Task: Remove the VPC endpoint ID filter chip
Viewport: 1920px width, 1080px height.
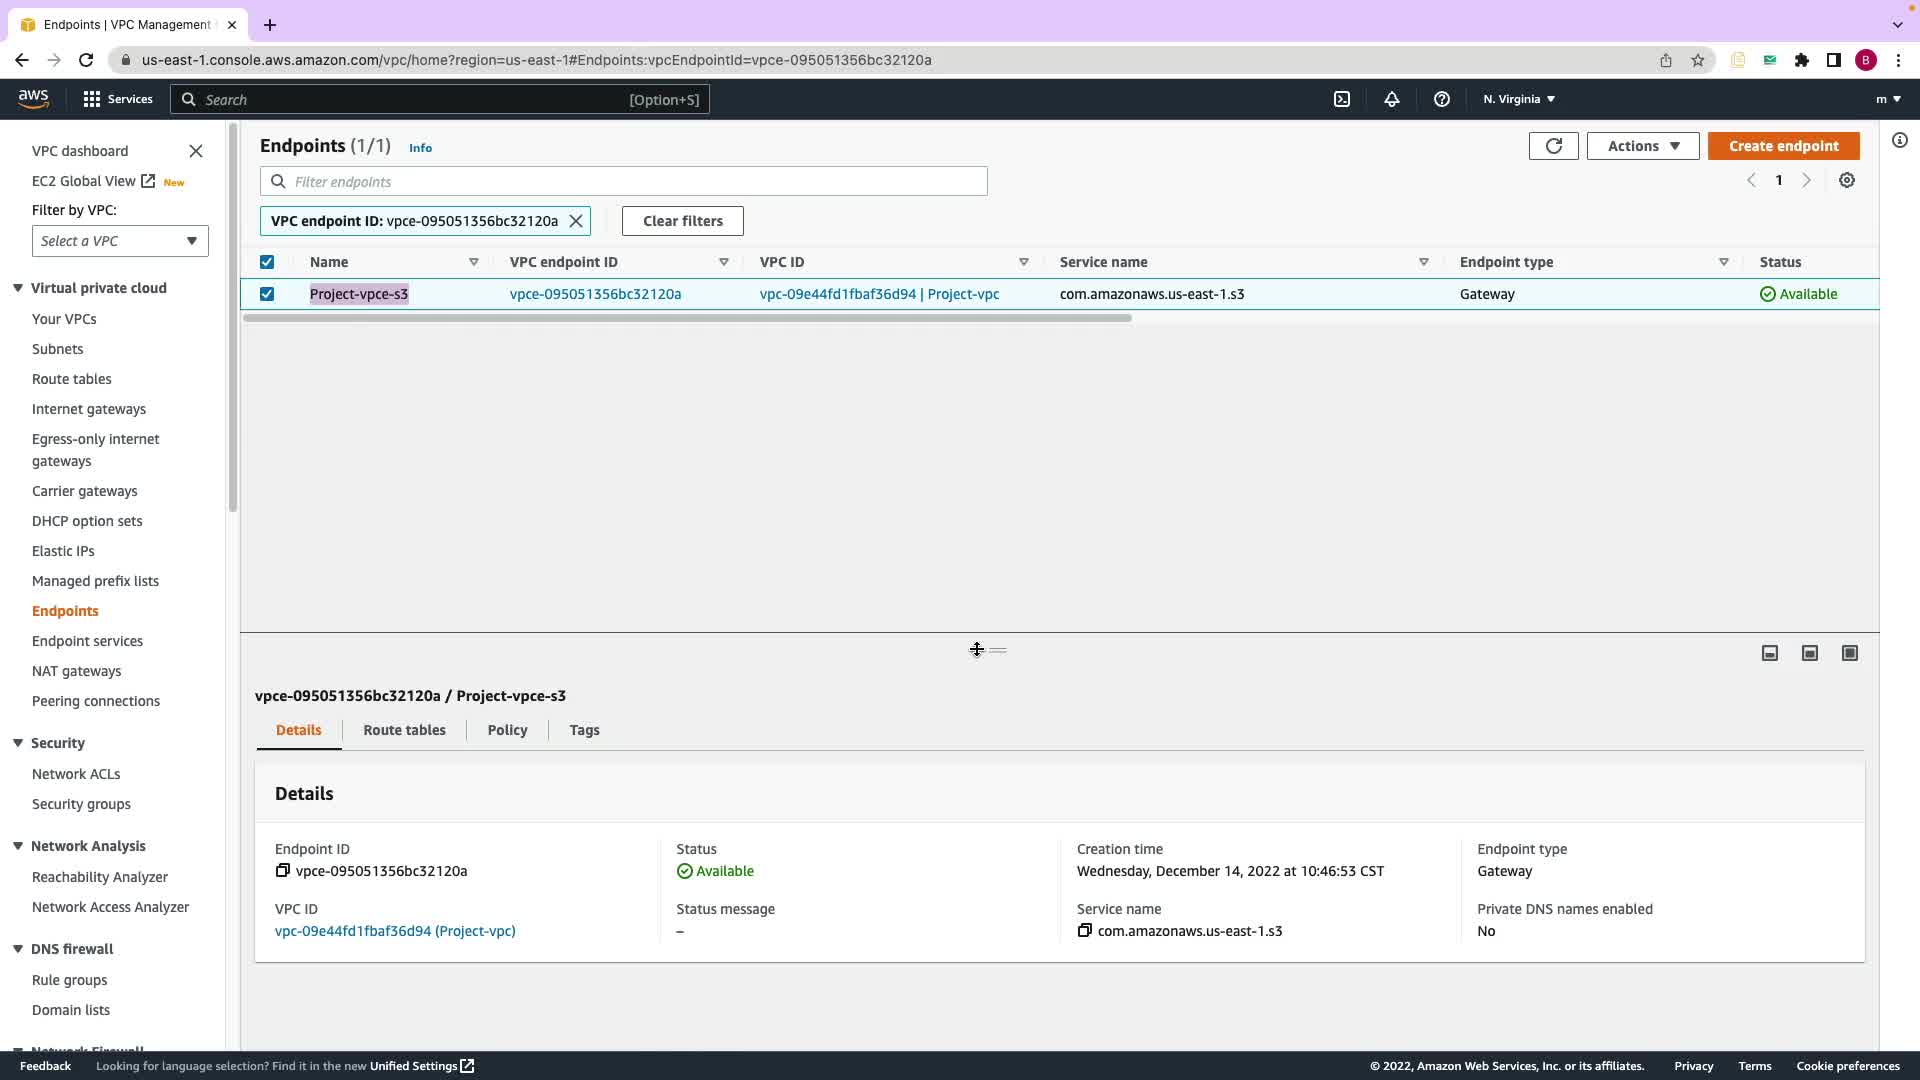Action: 576,221
